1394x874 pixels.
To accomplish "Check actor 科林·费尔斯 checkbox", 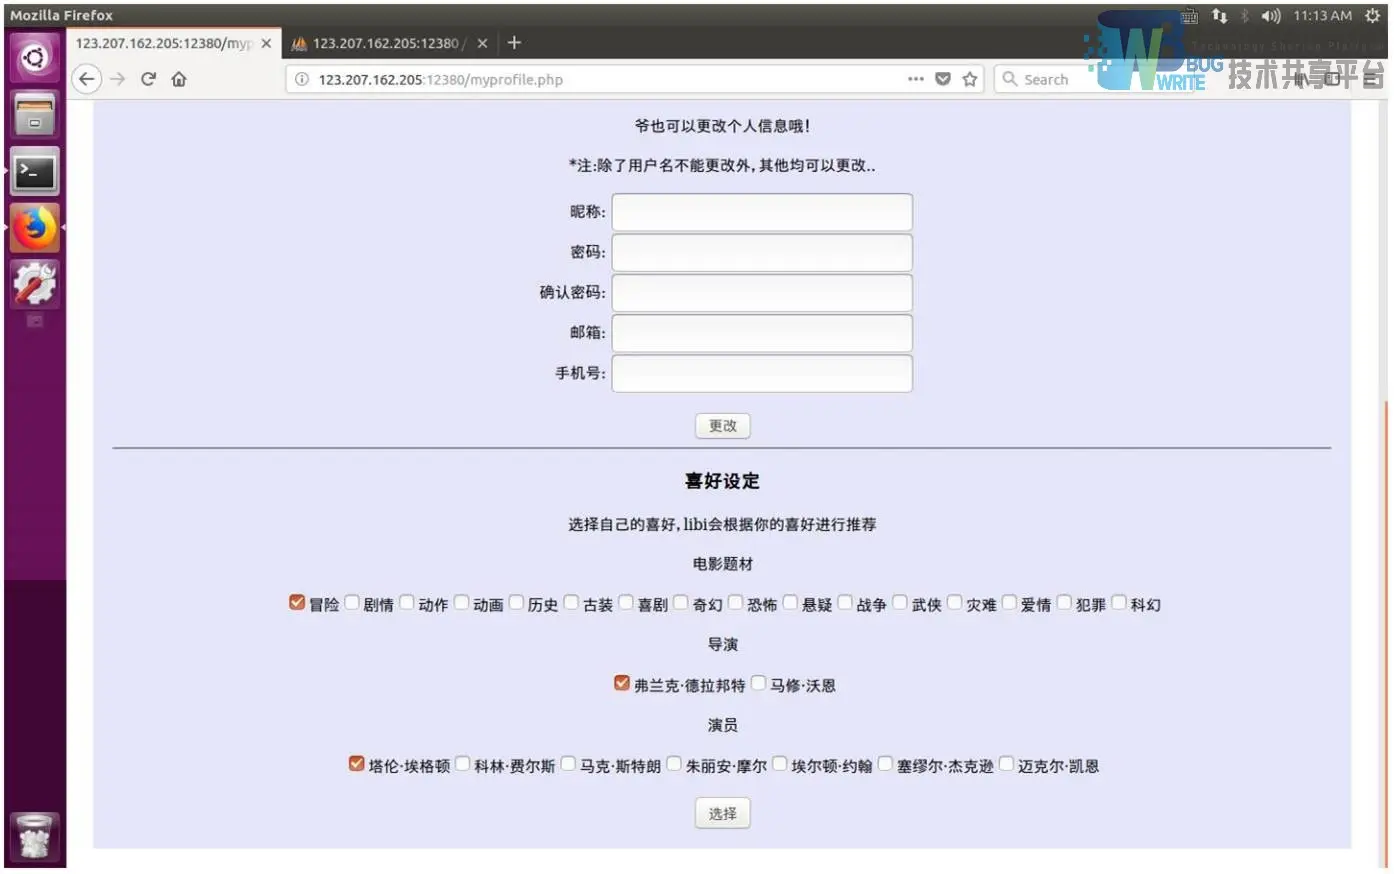I will (463, 763).
